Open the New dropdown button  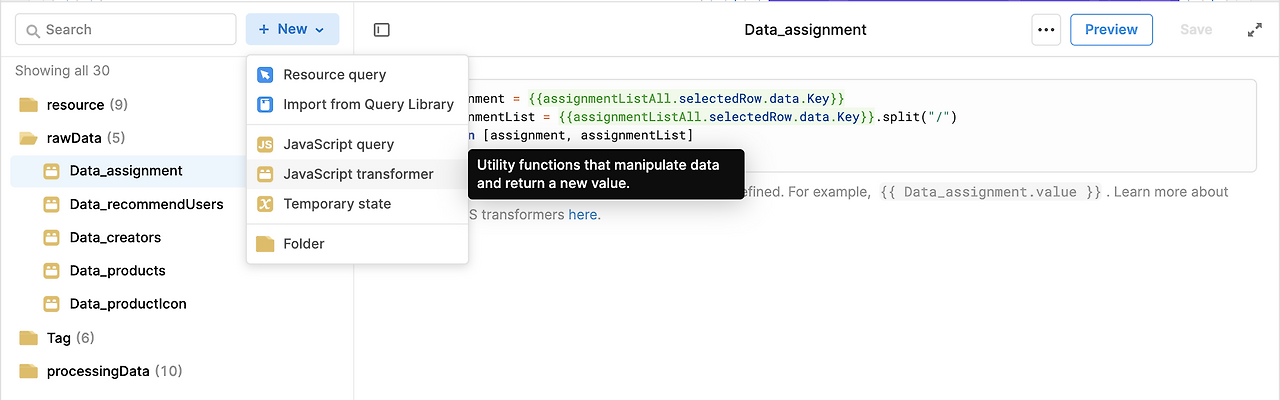coord(292,30)
